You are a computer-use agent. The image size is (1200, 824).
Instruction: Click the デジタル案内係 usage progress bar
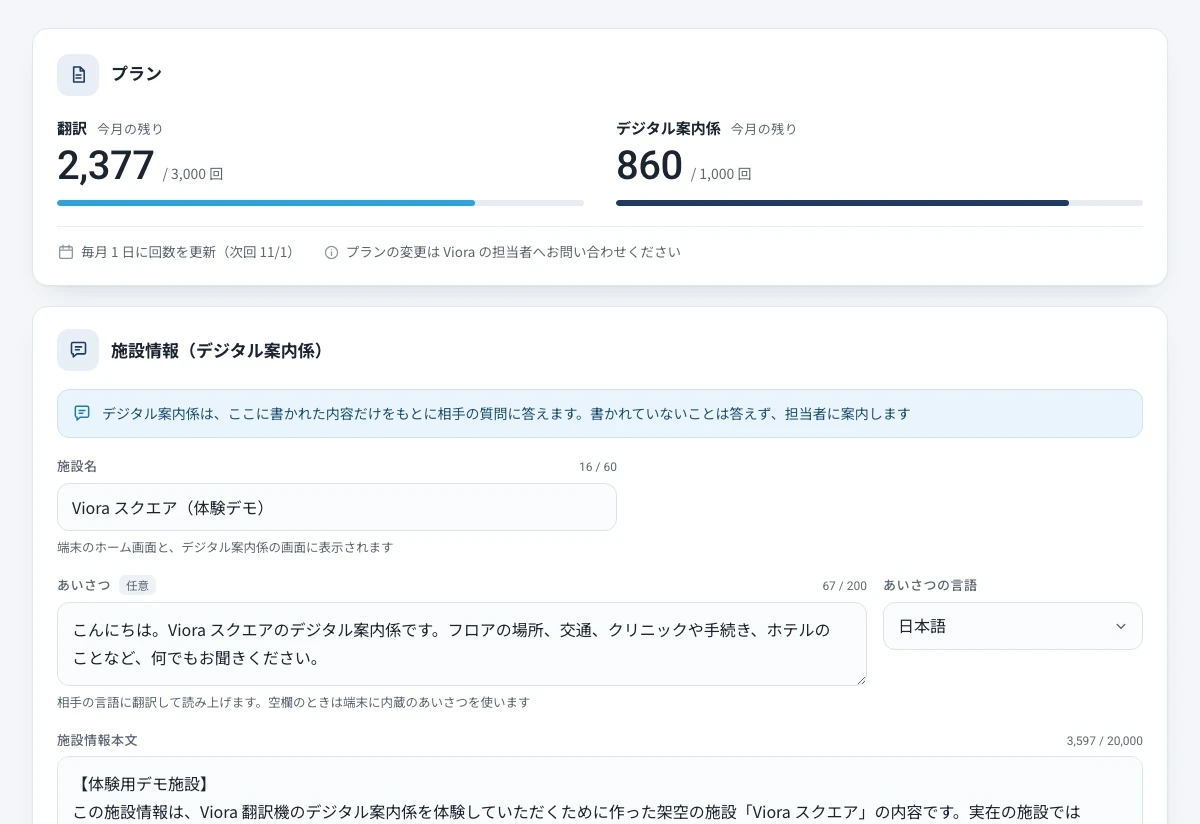click(879, 203)
